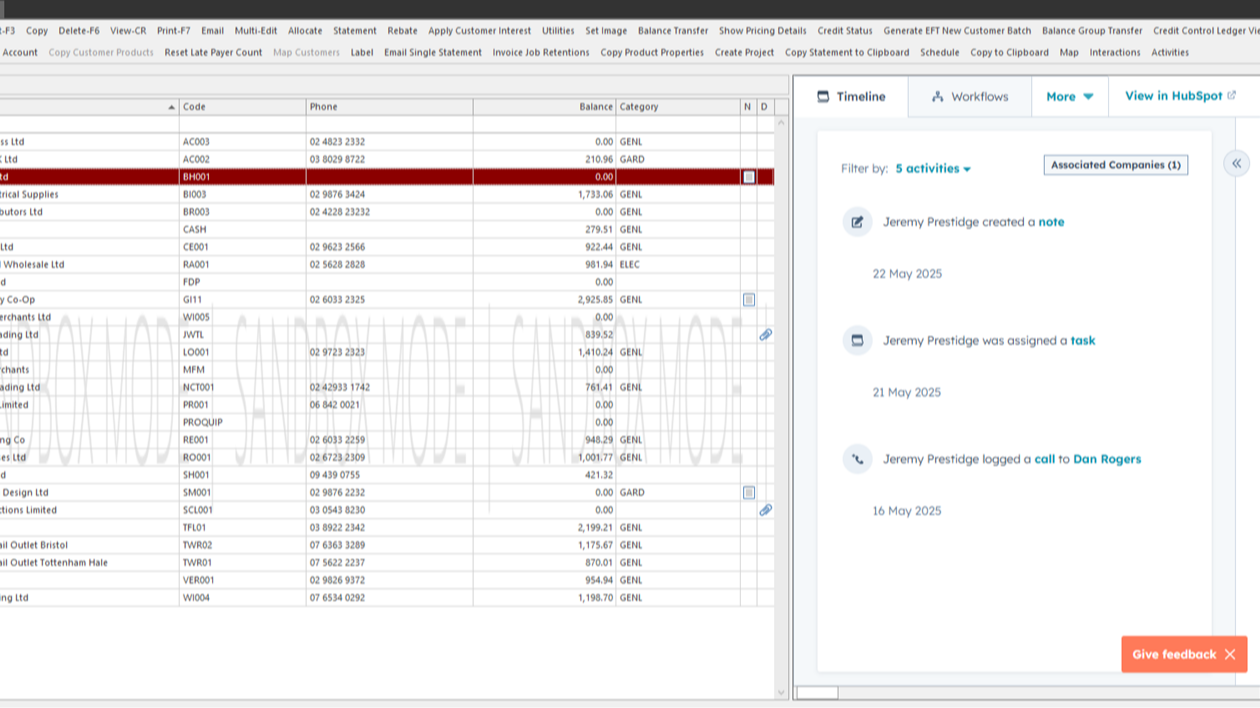The height and width of the screenshot is (708, 1260).
Task: Click the Timeline tab's card icon
Action: point(821,96)
